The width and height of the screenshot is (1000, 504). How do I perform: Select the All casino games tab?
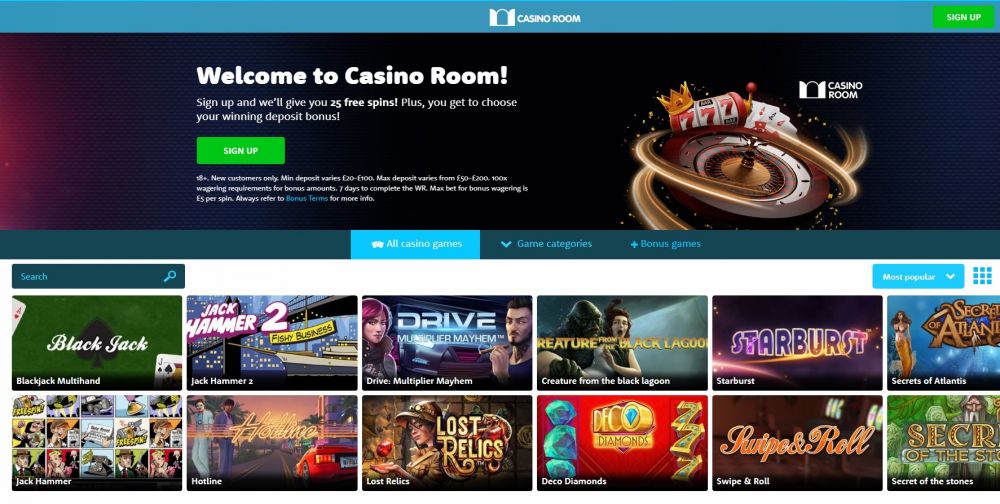pyautogui.click(x=415, y=244)
